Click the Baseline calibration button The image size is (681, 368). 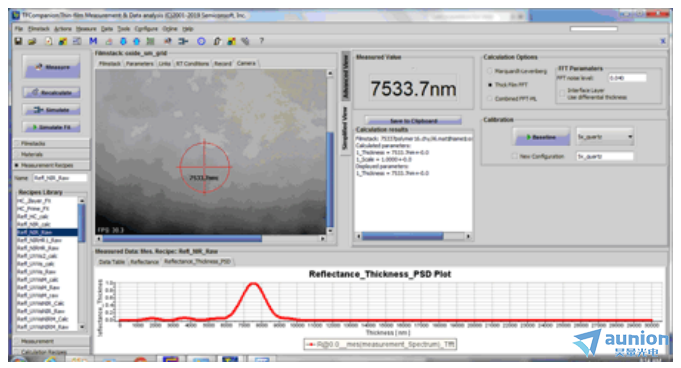point(542,137)
